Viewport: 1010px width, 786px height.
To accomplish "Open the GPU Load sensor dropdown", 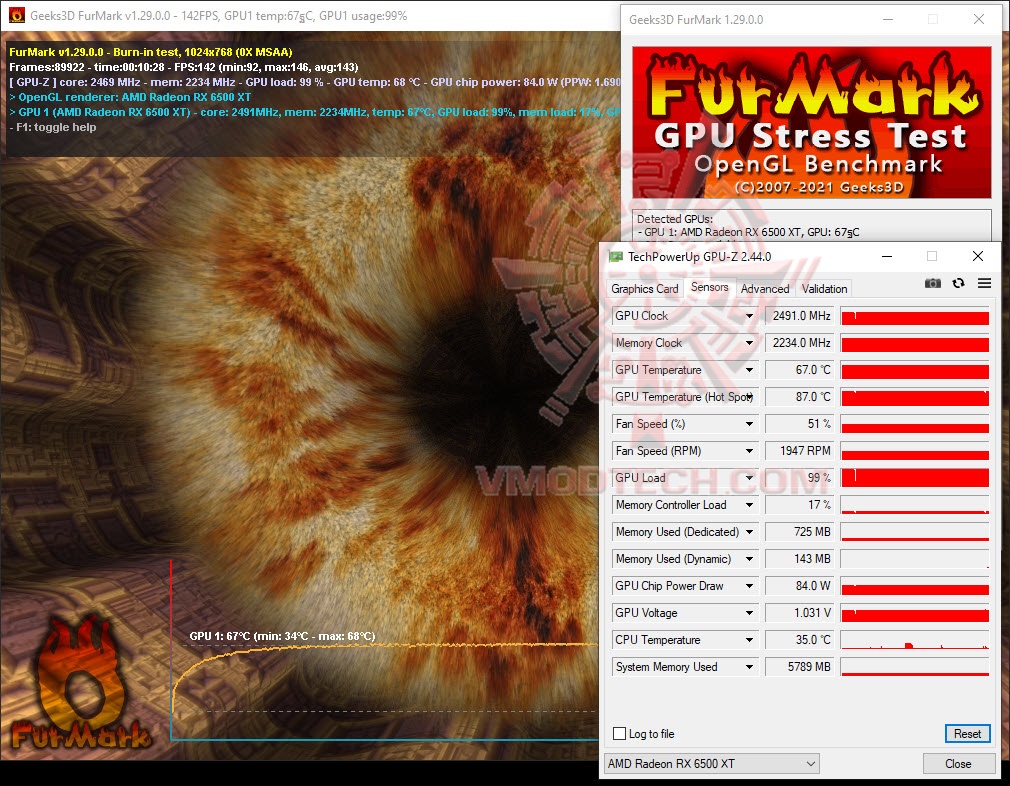I will point(749,478).
